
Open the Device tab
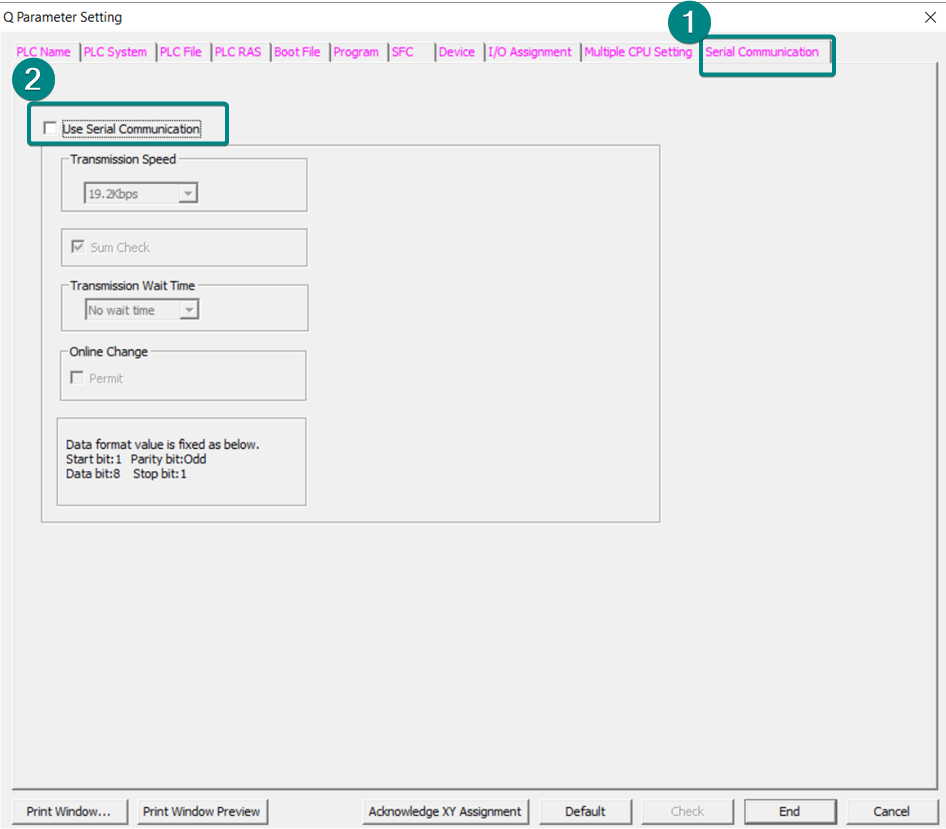(x=457, y=52)
